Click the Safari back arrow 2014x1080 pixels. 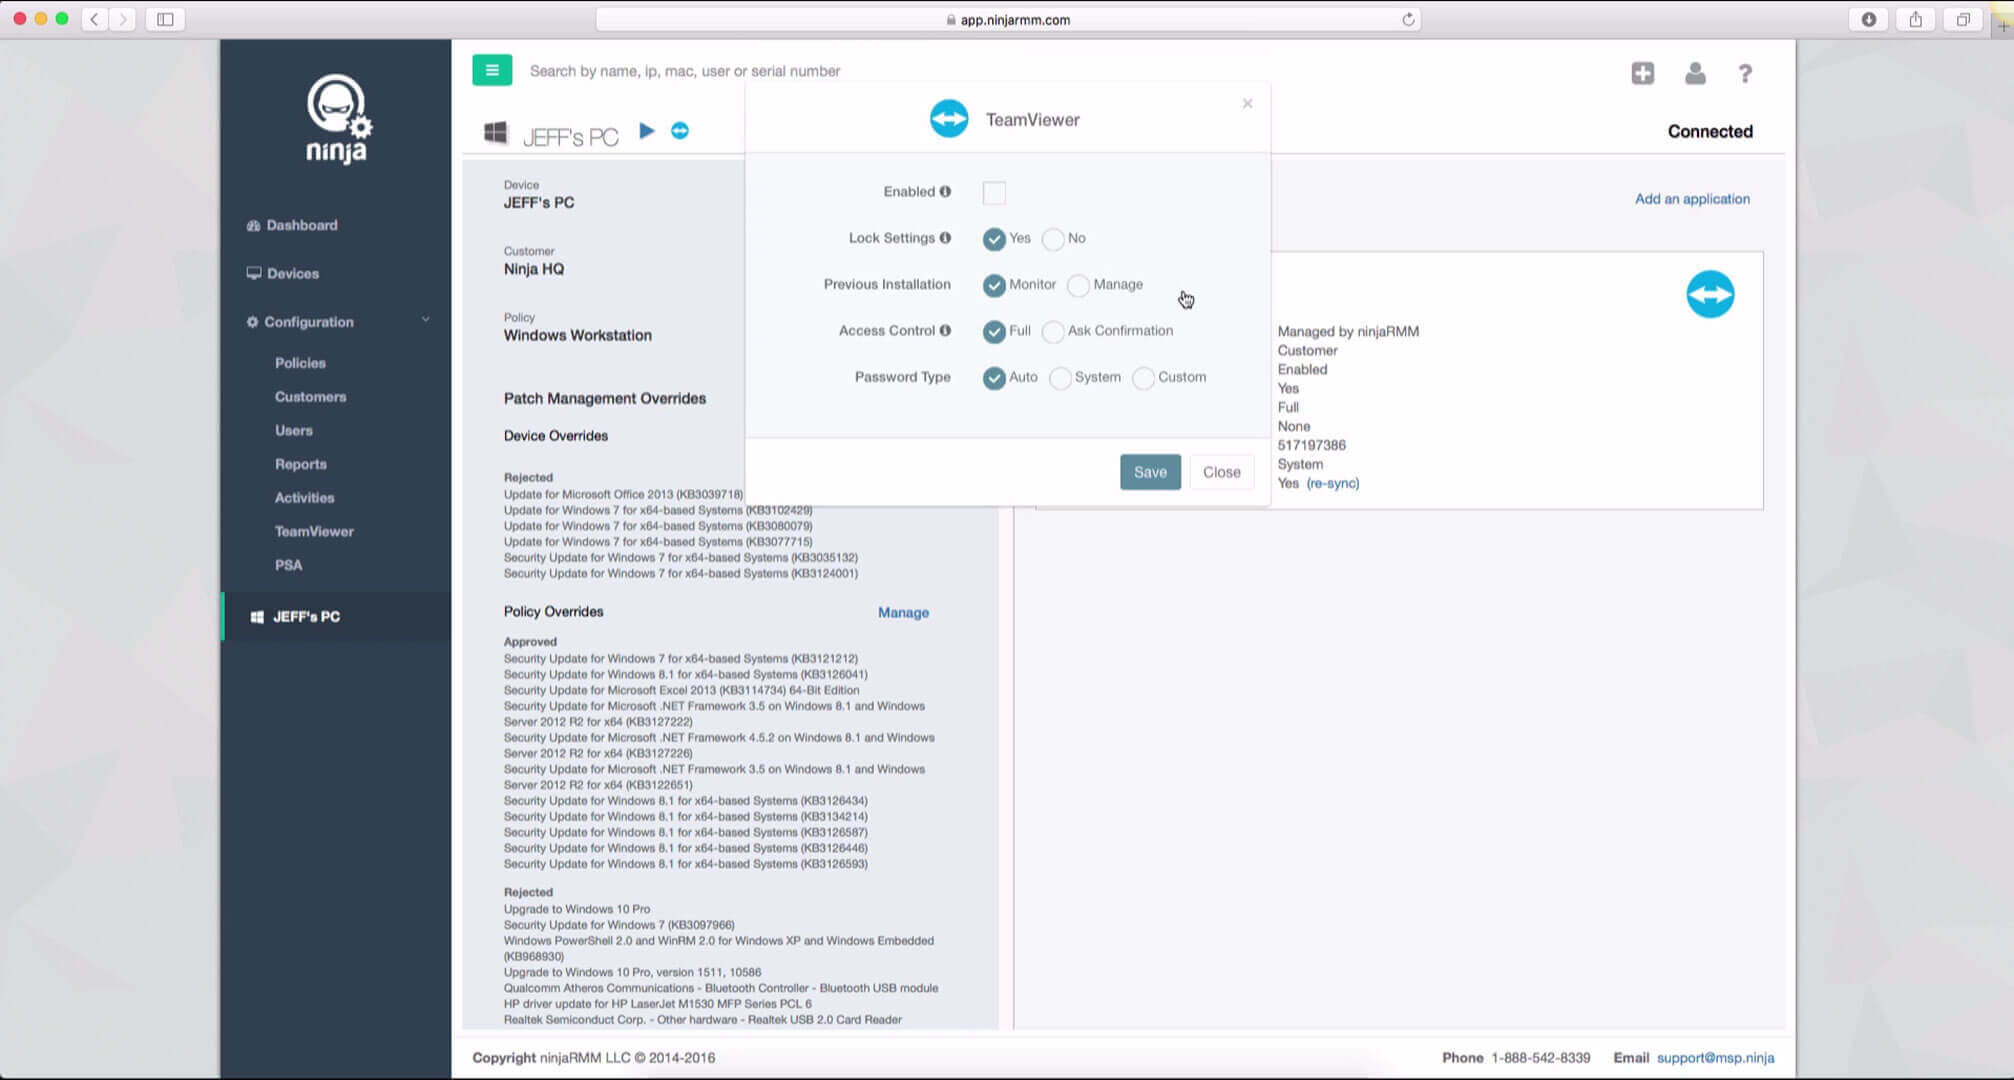point(95,19)
